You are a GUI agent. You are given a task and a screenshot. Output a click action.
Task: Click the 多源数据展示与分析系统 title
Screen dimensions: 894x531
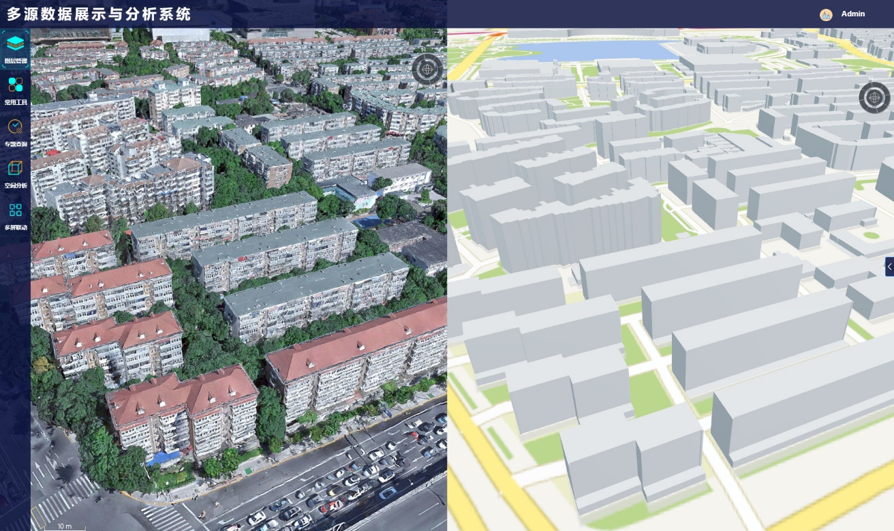pos(99,14)
